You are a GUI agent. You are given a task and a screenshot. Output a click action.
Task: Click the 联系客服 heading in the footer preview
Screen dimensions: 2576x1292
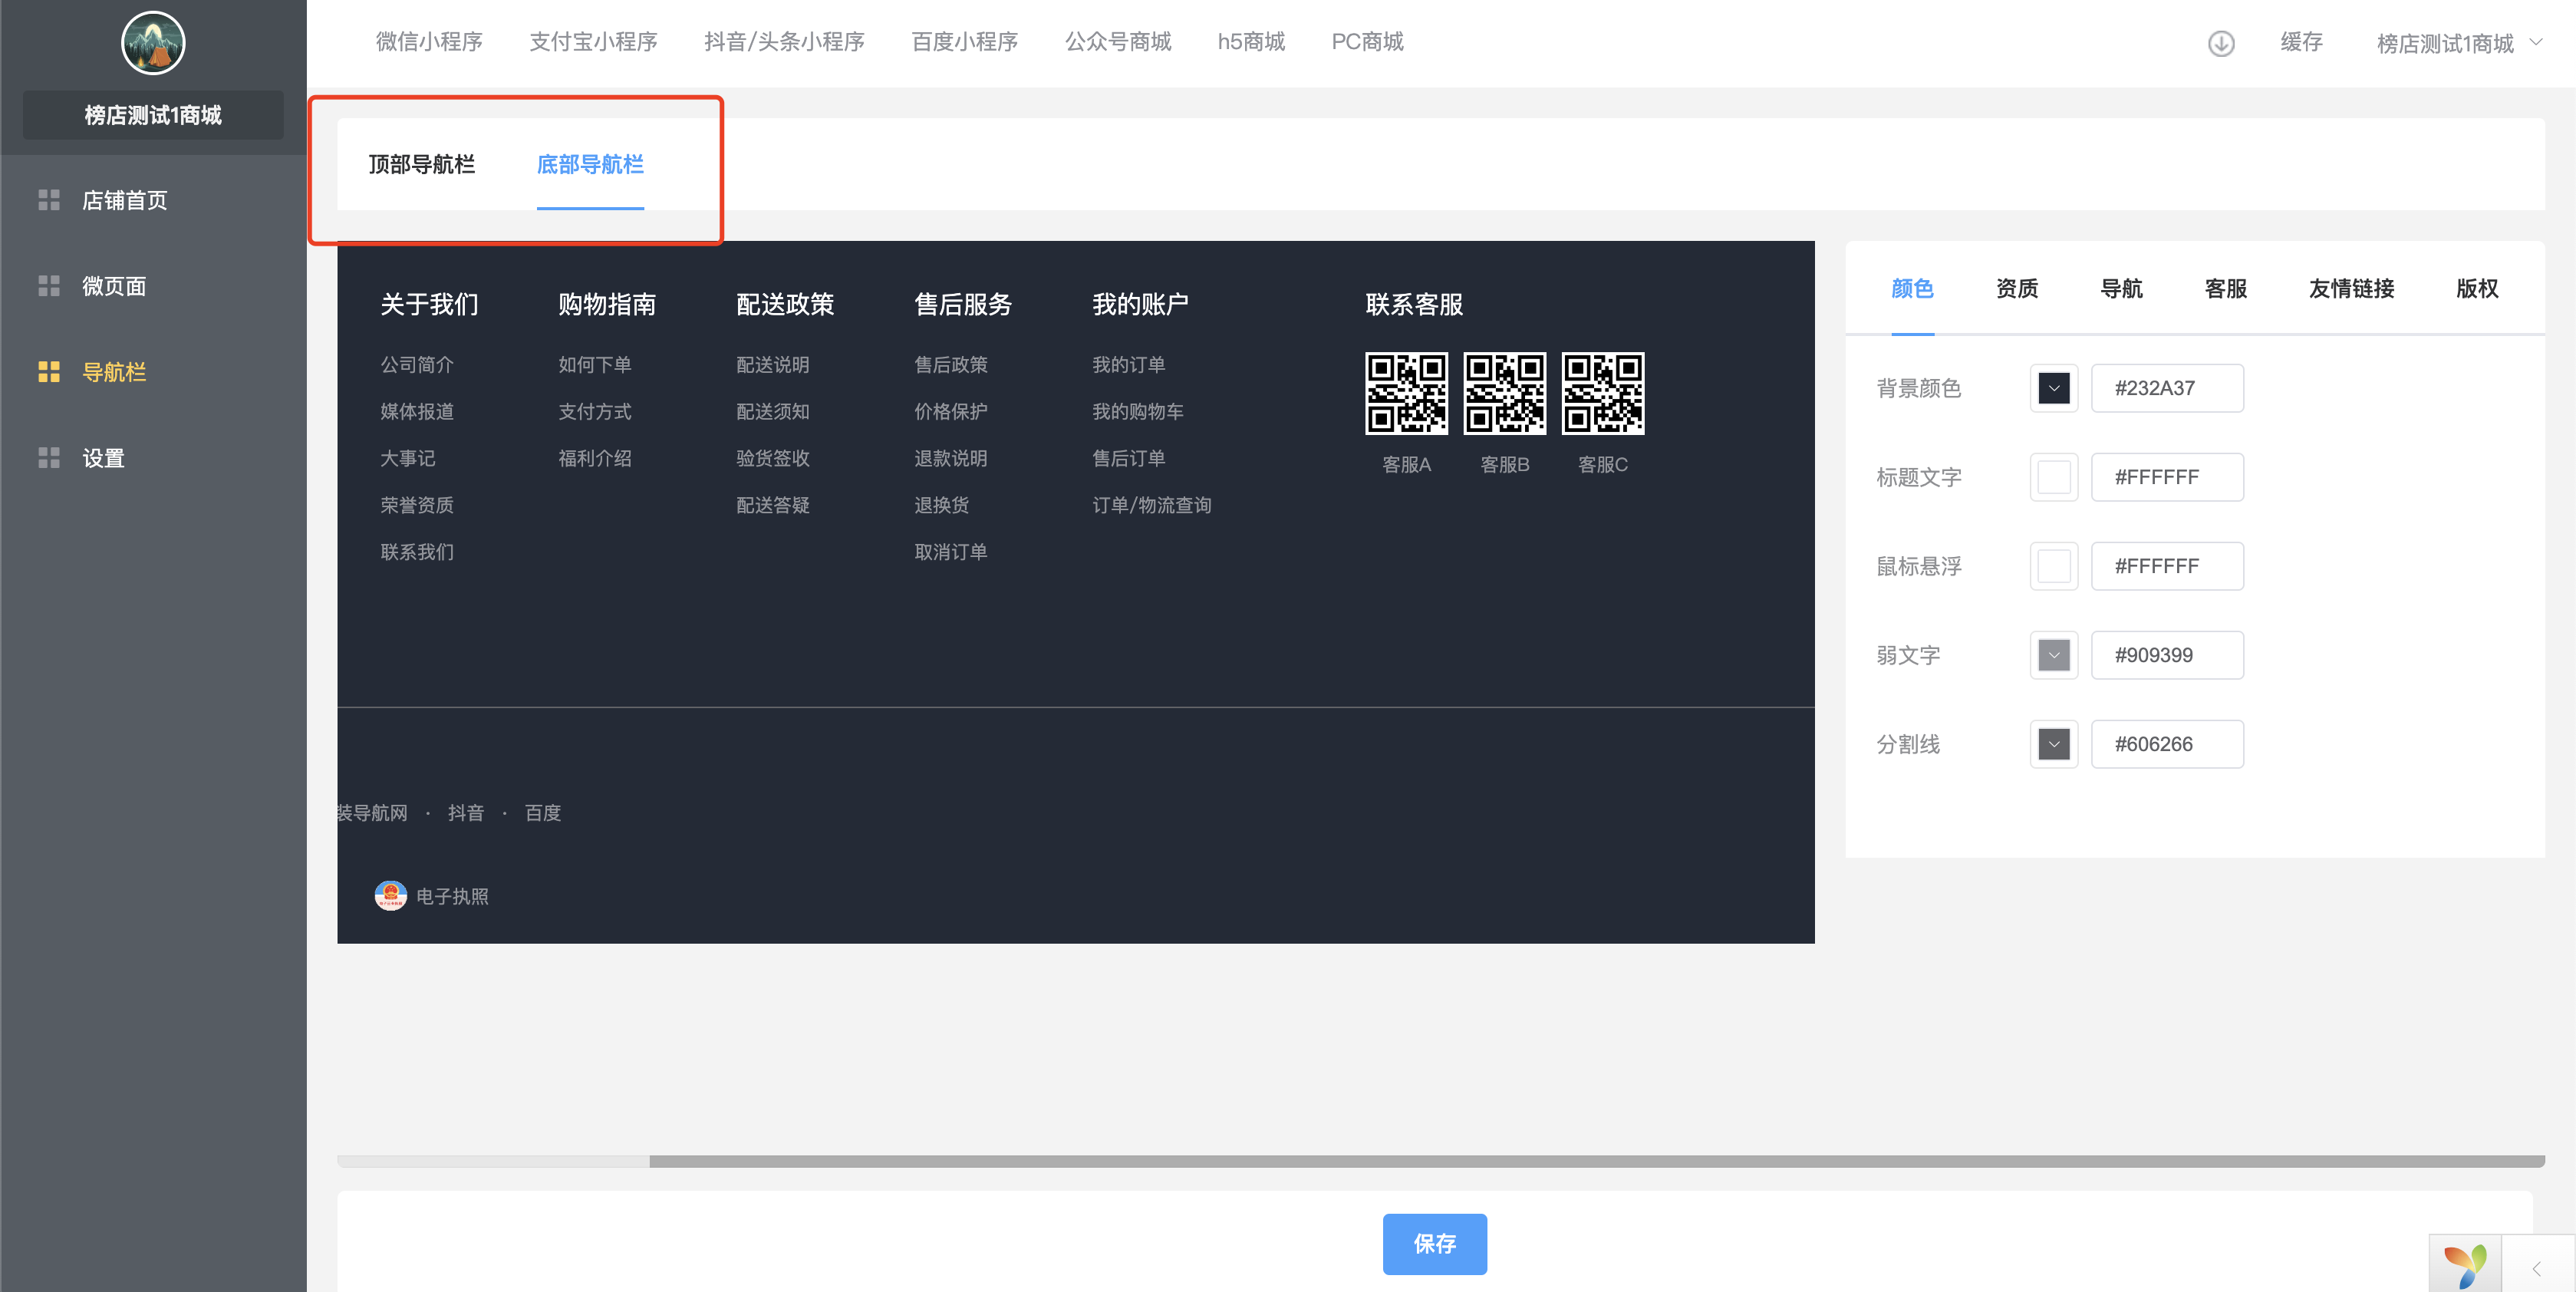tap(1414, 304)
